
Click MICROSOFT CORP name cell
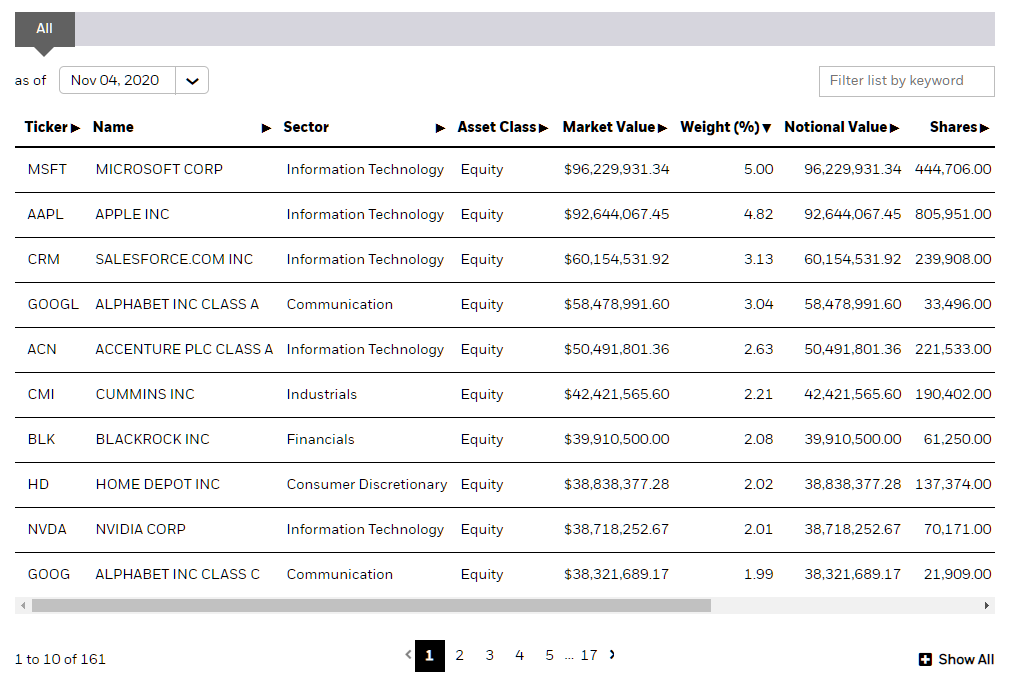tap(159, 169)
